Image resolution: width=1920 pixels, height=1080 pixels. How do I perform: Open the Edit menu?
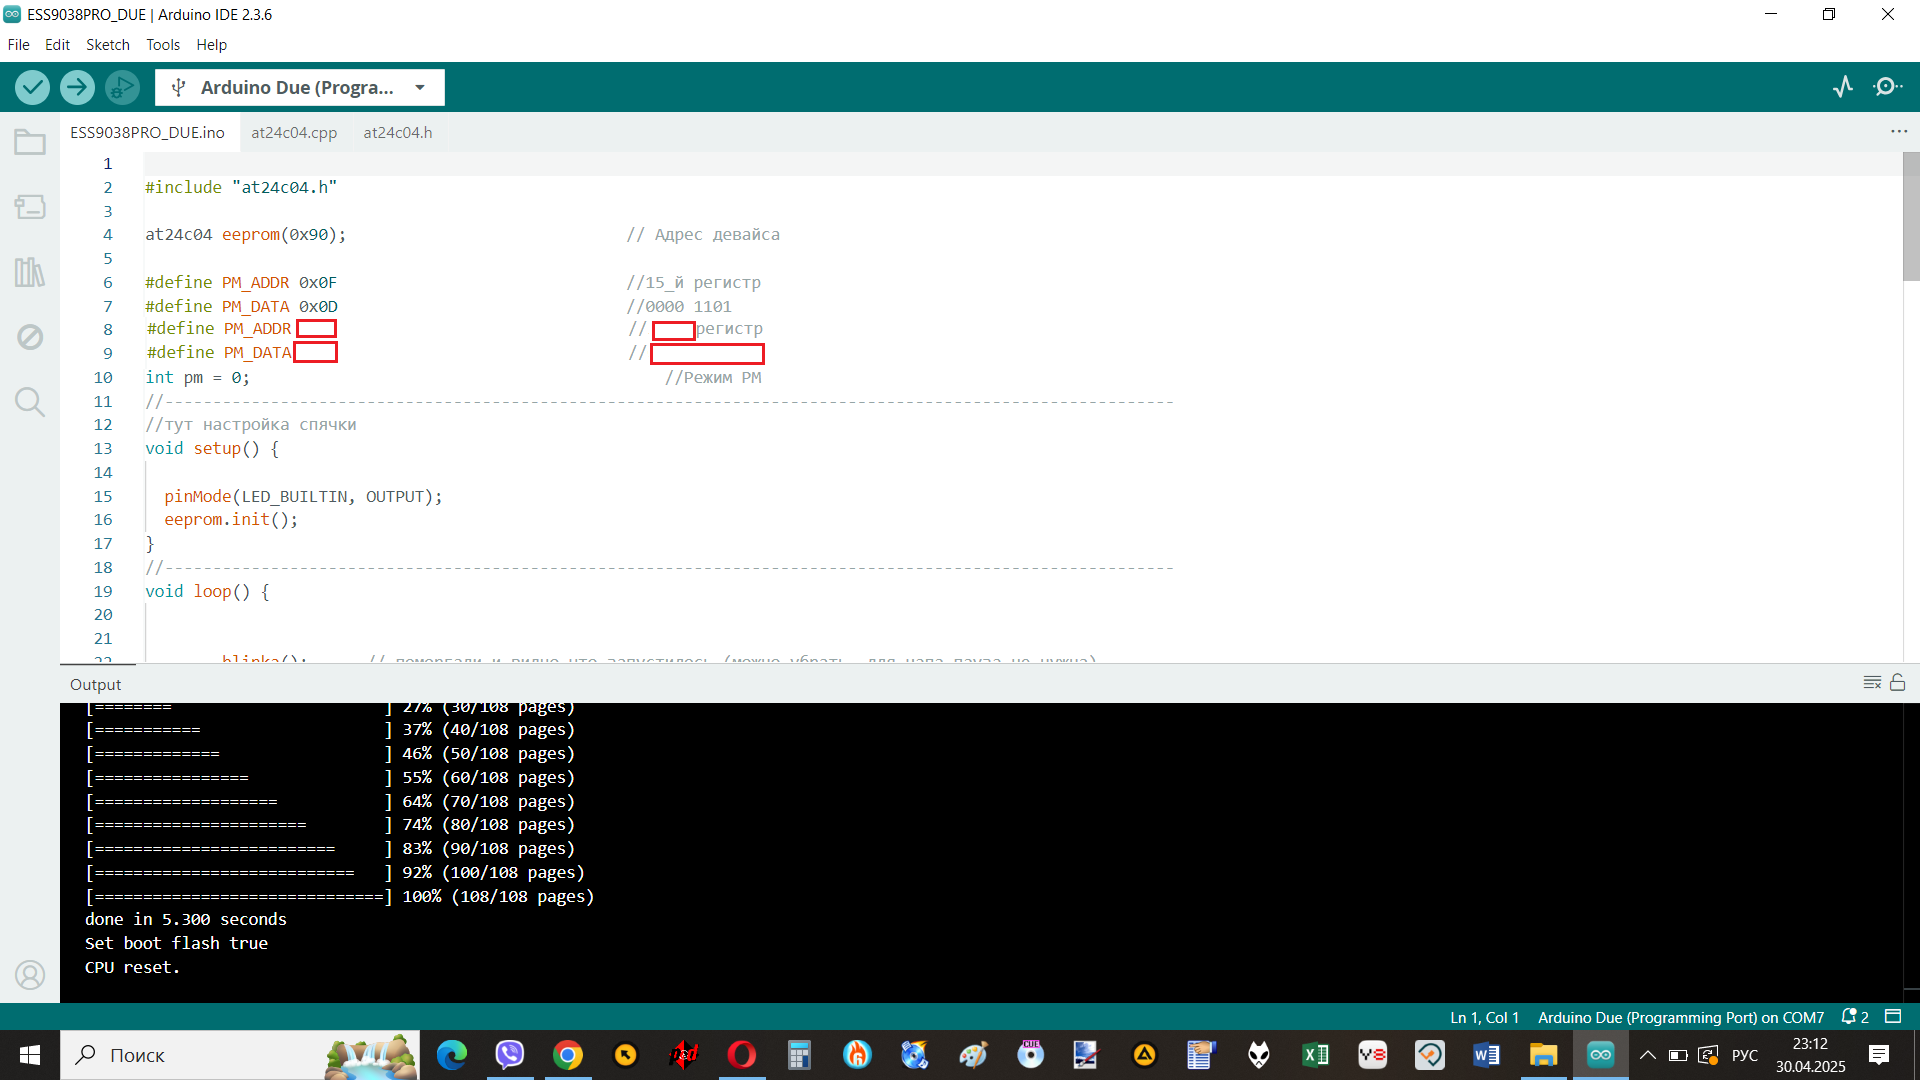[57, 45]
